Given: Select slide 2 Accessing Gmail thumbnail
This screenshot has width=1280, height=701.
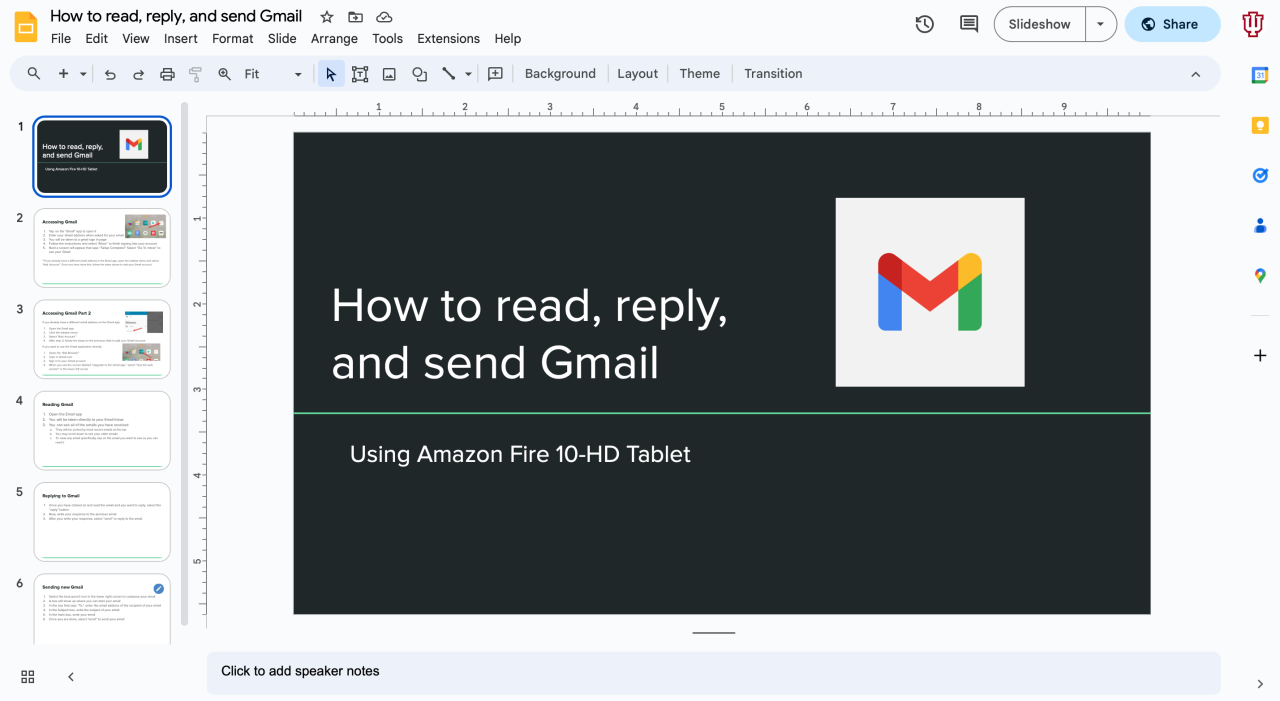Looking at the screenshot, I should tap(102, 248).
